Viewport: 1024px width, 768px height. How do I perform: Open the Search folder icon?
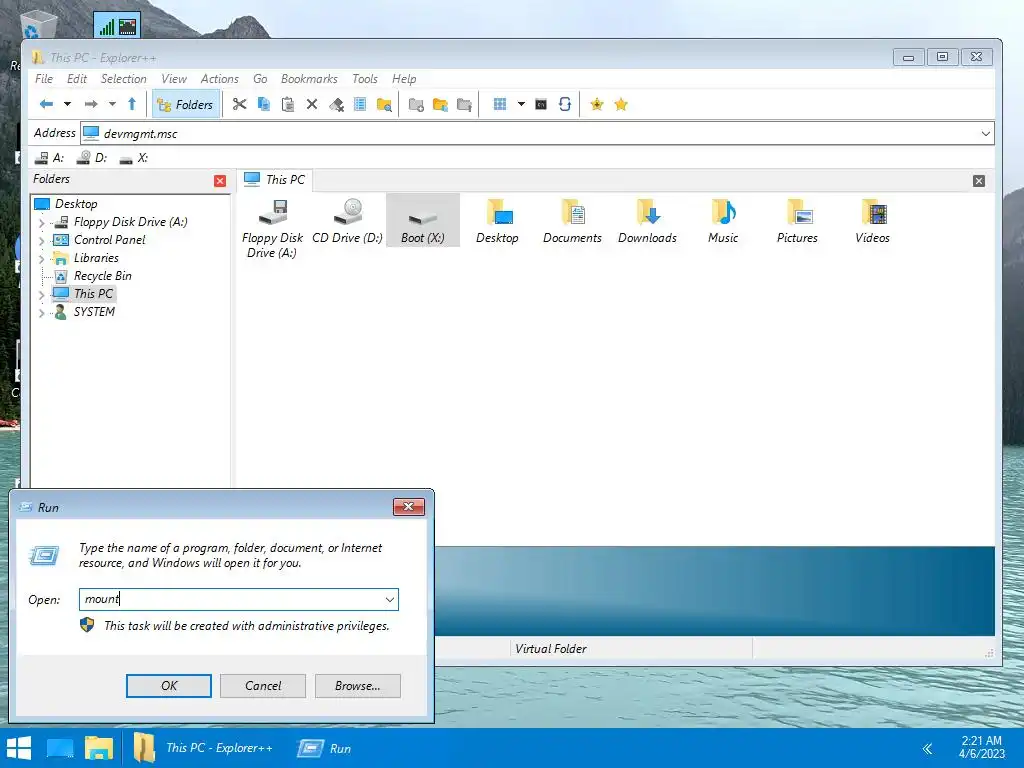(384, 104)
